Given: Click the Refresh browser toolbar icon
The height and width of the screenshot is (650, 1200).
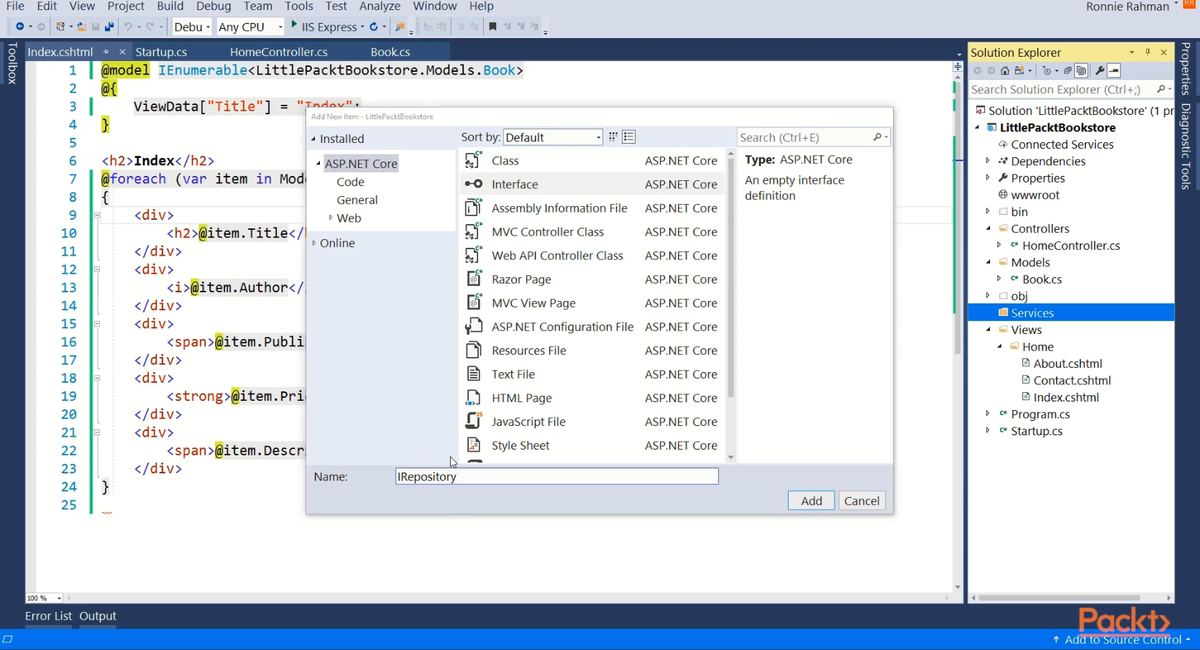Looking at the screenshot, I should click(x=374, y=27).
